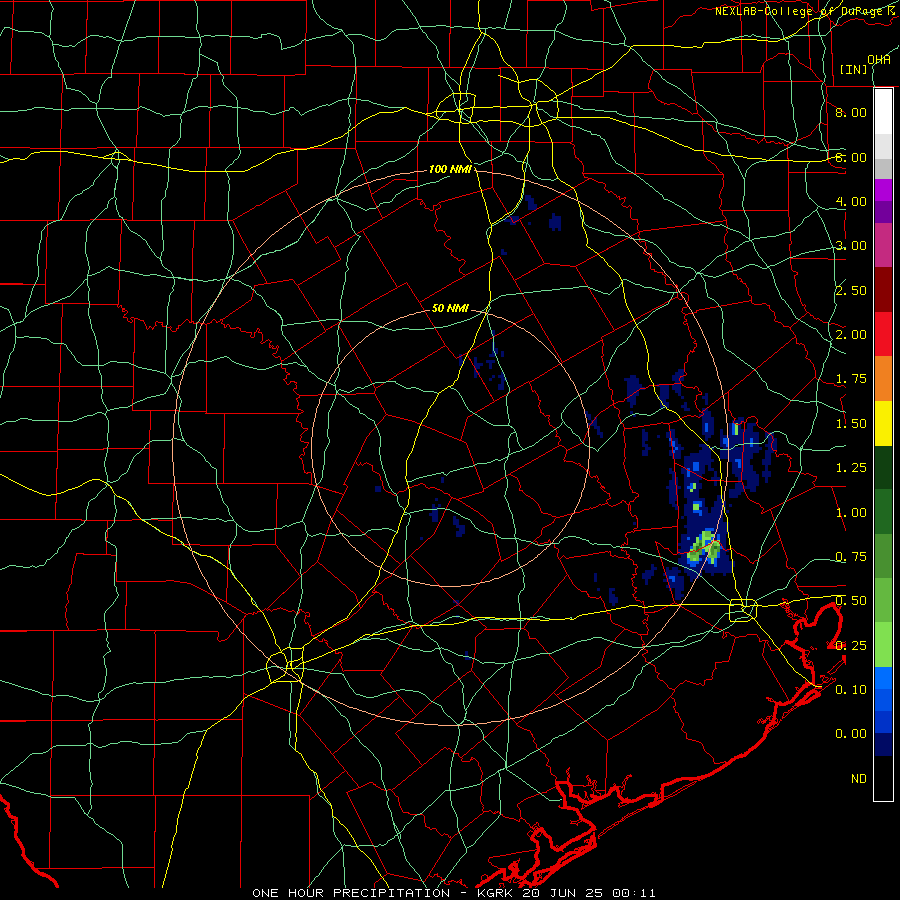
Task: Click the 1.50 legend value
Action: coord(851,424)
